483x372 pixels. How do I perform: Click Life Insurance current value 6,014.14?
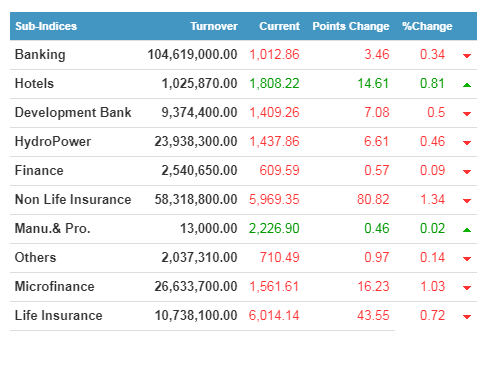(274, 316)
